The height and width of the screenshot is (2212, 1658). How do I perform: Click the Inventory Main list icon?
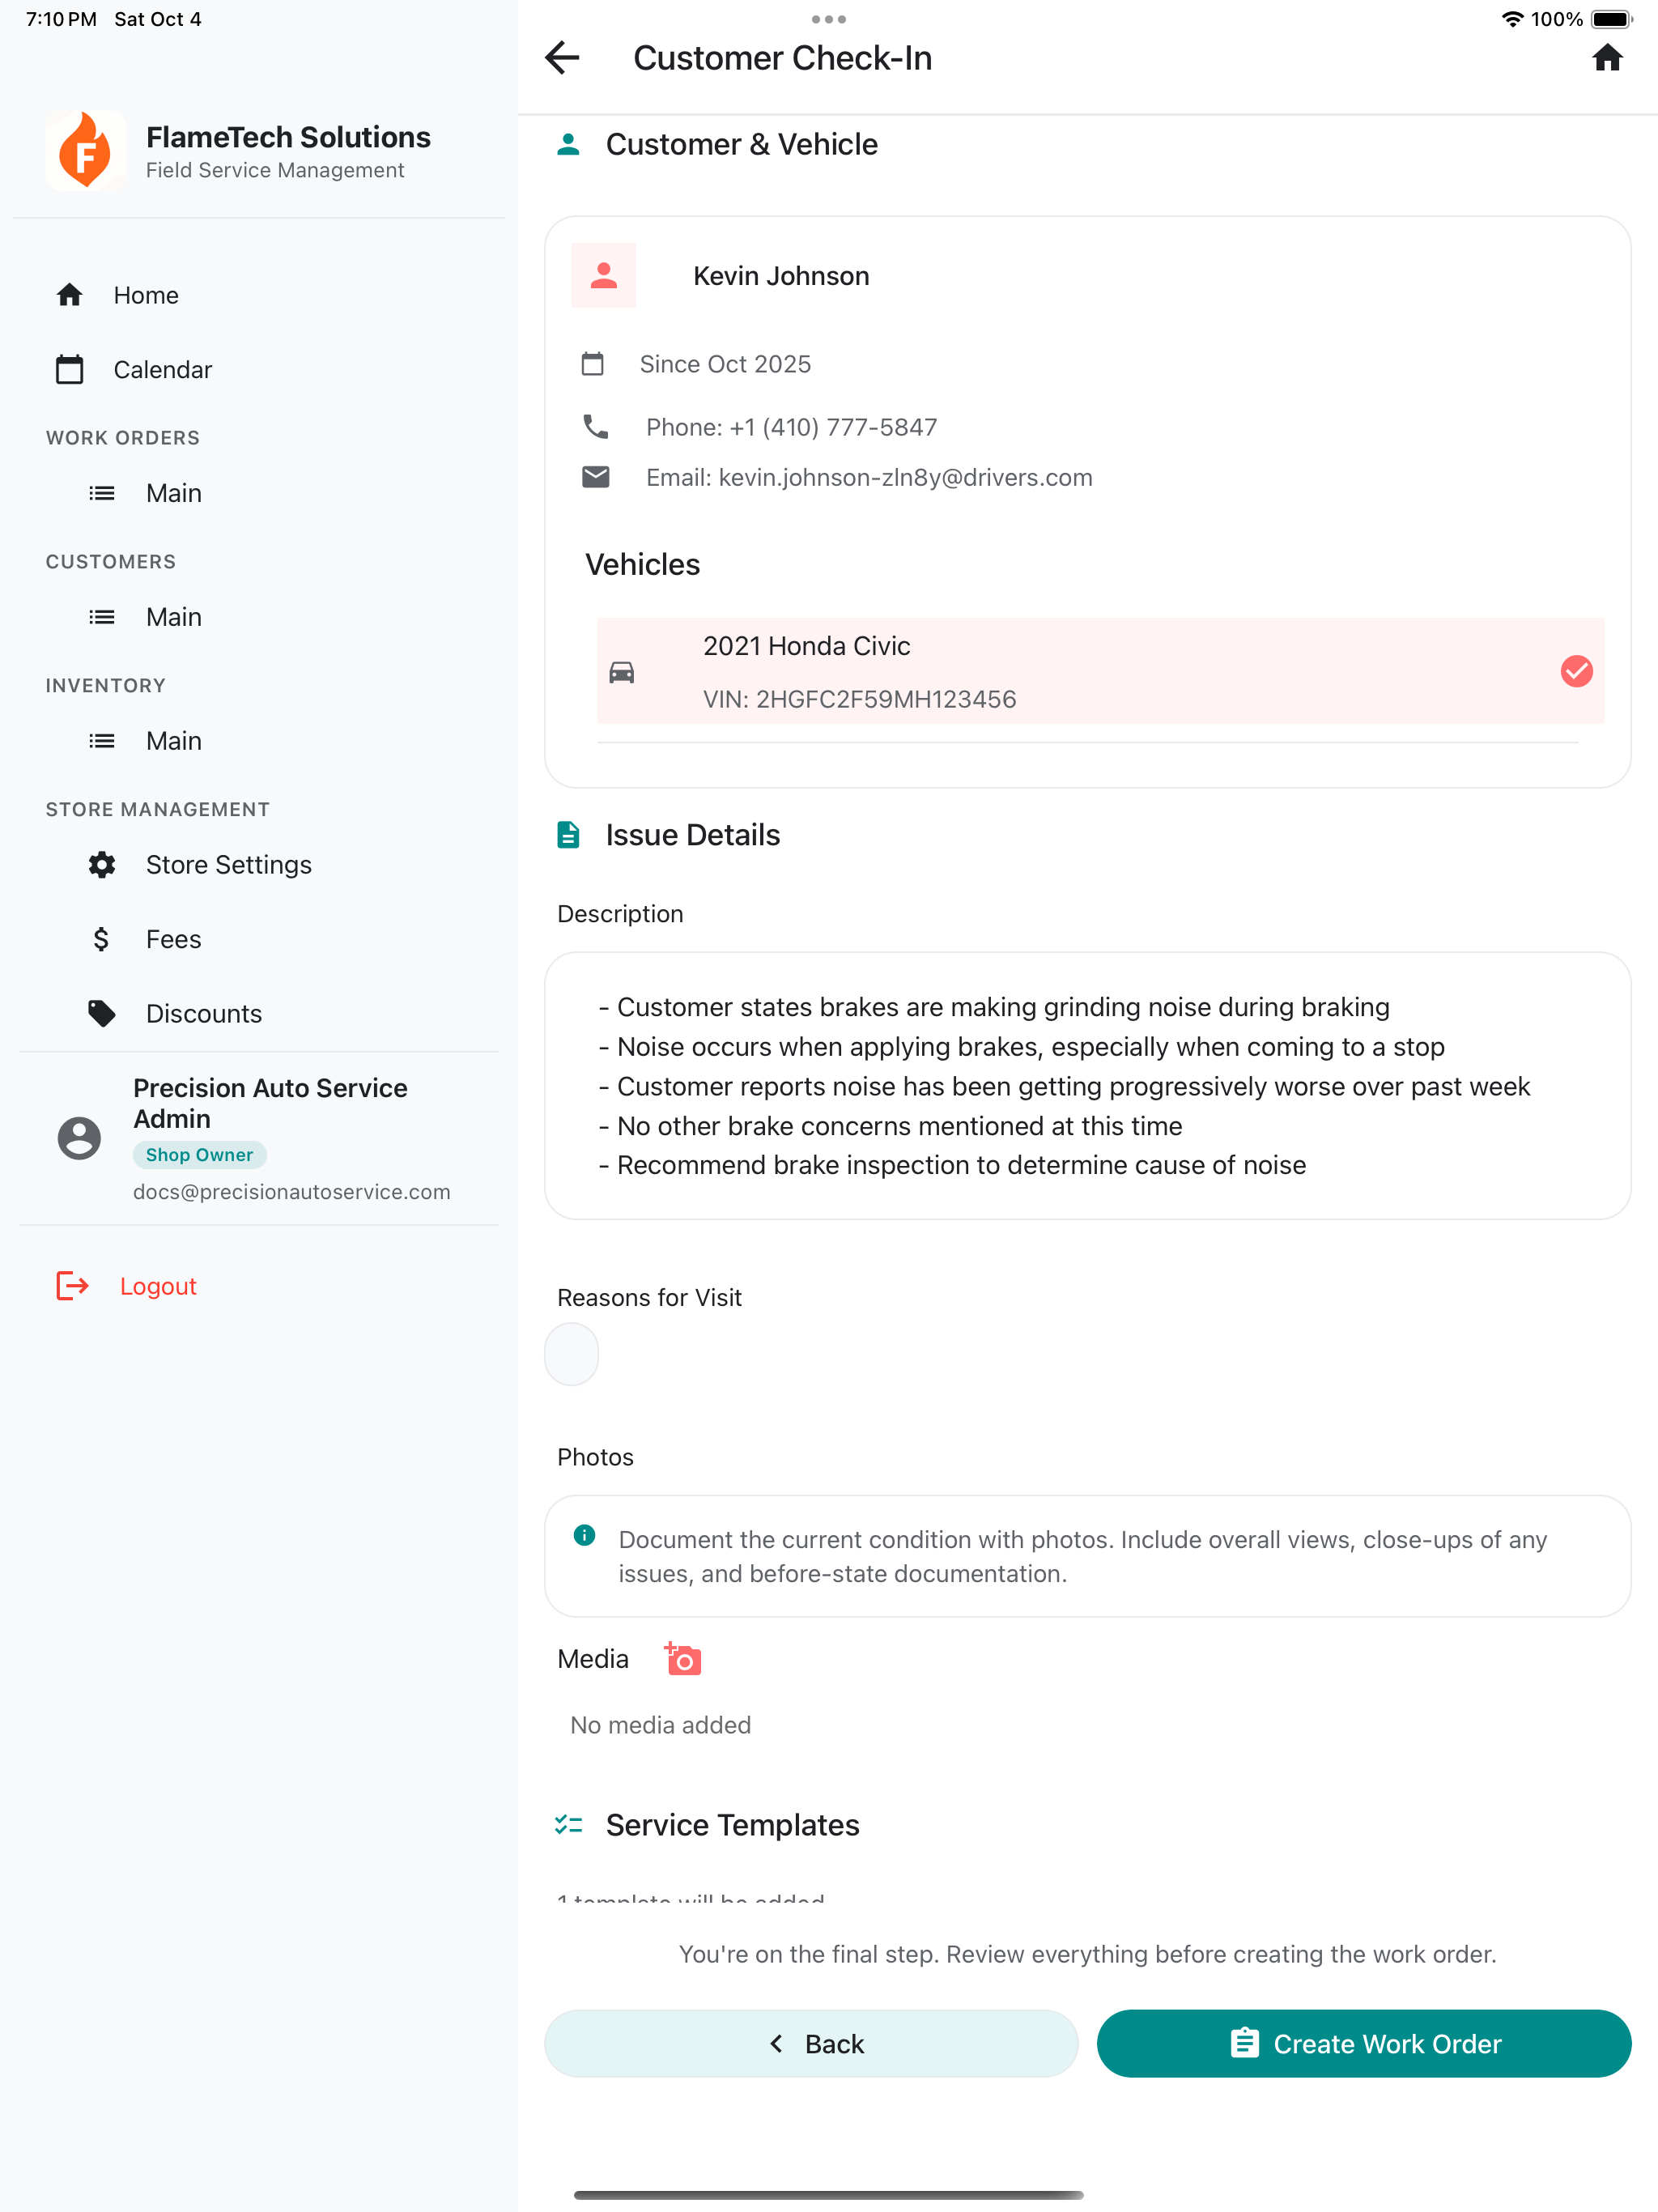[101, 740]
